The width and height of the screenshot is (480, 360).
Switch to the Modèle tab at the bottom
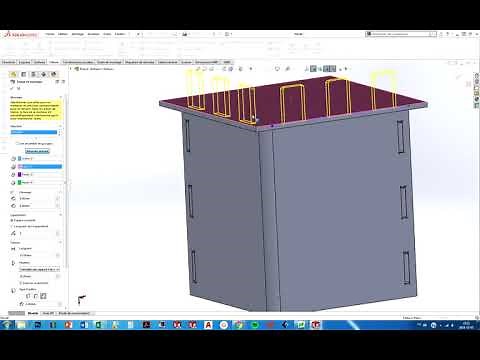(33, 313)
